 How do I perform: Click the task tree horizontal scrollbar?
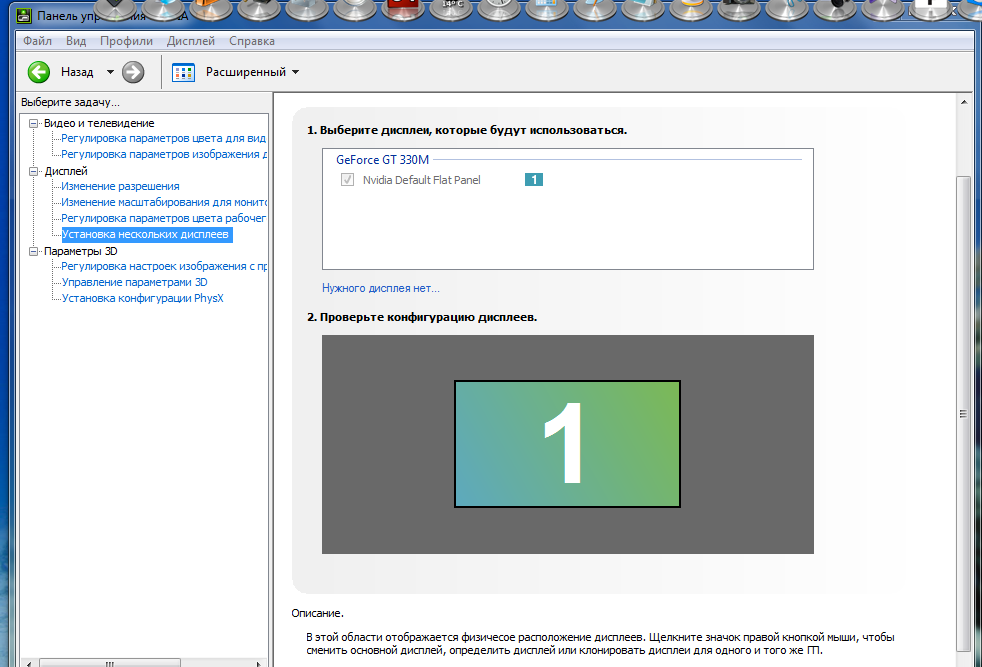tap(112, 662)
